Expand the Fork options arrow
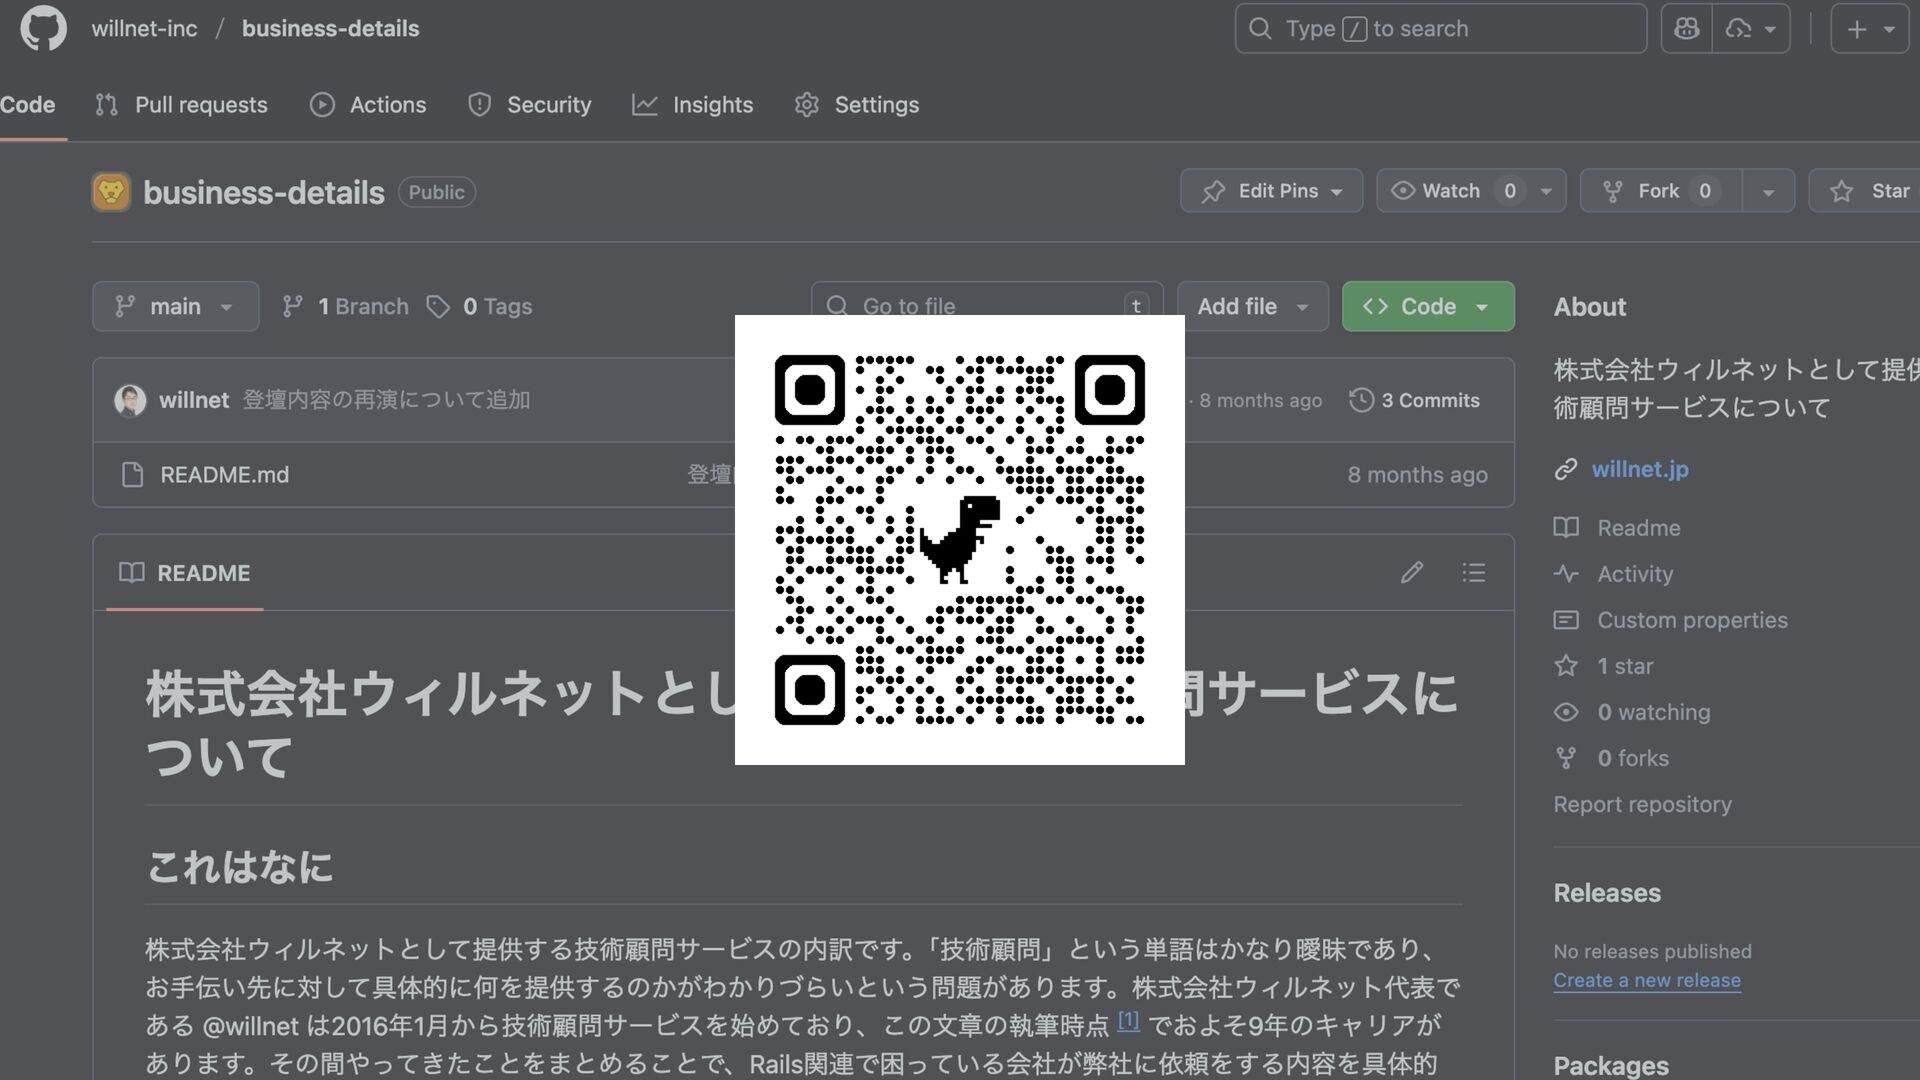This screenshot has width=1920, height=1080. pos(1768,191)
